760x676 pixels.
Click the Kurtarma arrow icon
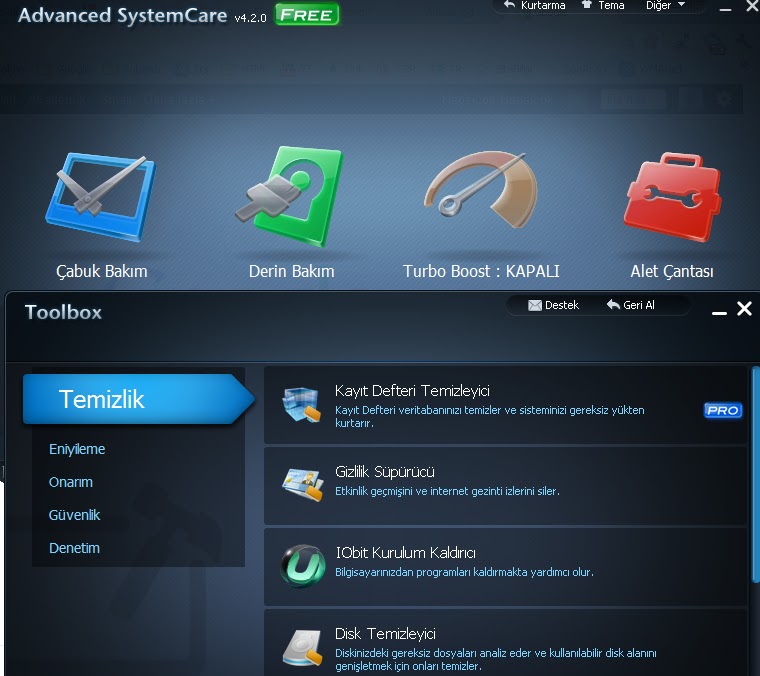(509, 5)
